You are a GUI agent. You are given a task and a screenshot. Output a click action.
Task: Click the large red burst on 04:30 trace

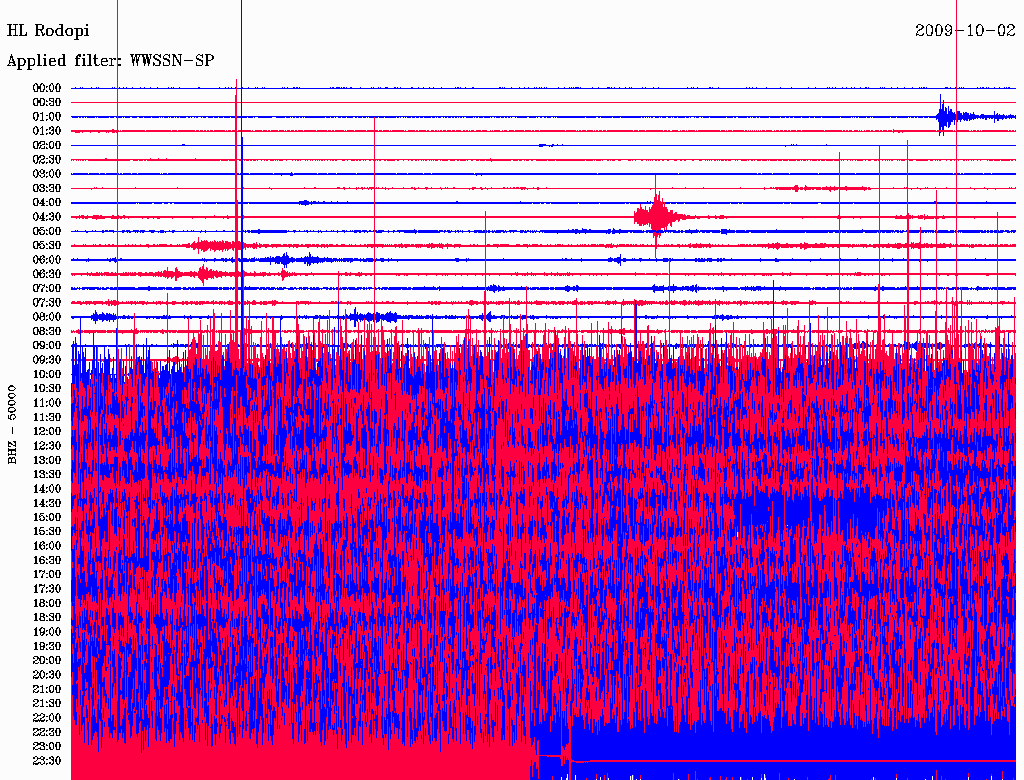tap(657, 215)
